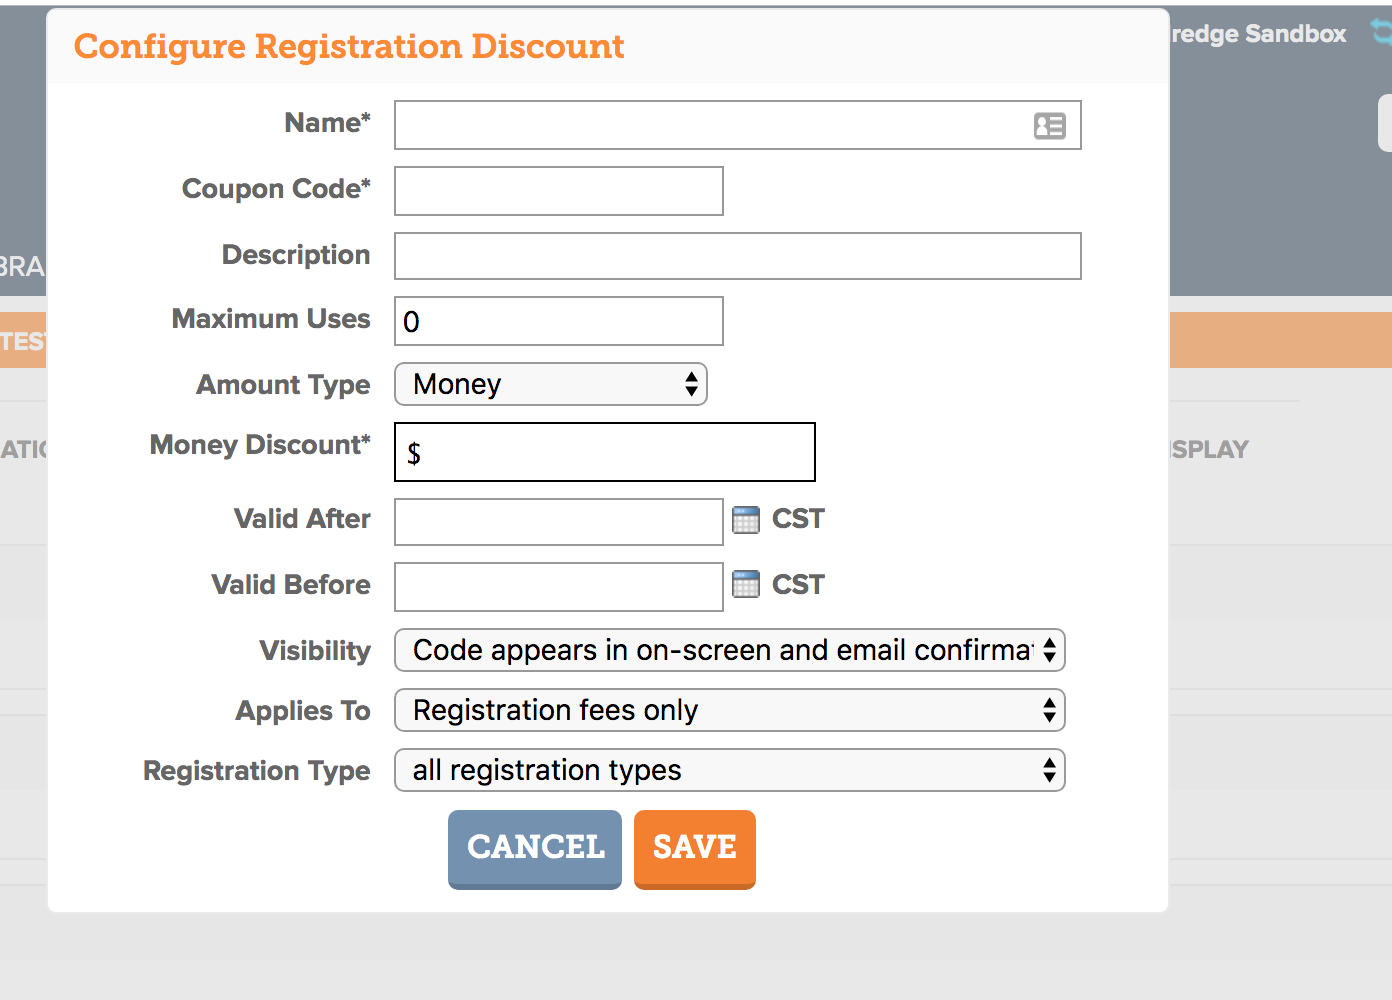Click the Cancel button
Screen dimensions: 1392x1000
(x=535, y=849)
